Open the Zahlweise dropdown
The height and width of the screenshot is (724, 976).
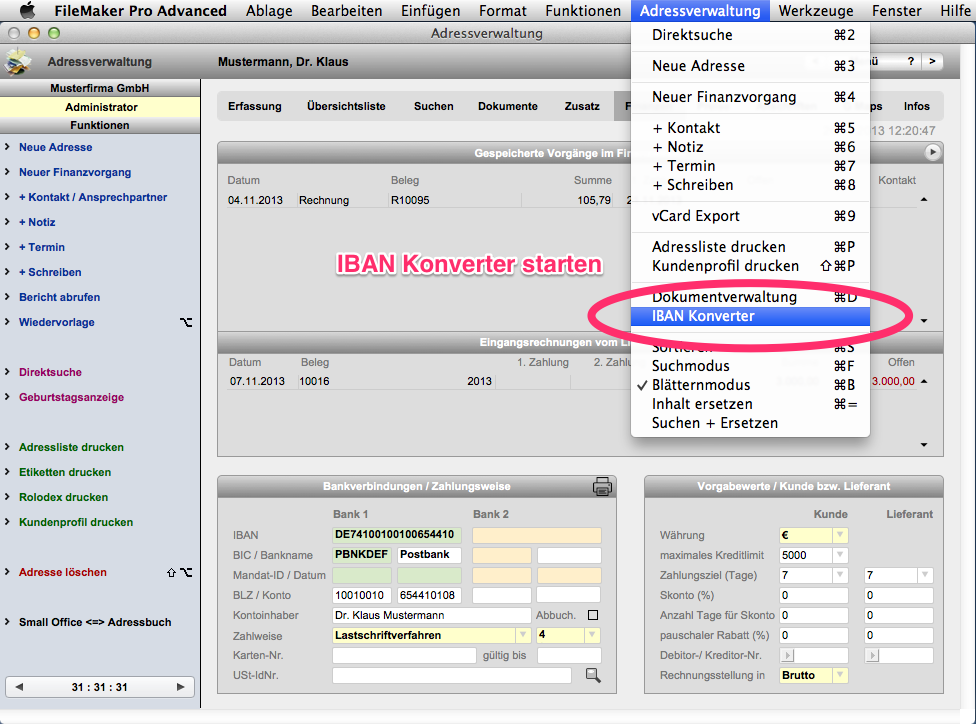(522, 635)
